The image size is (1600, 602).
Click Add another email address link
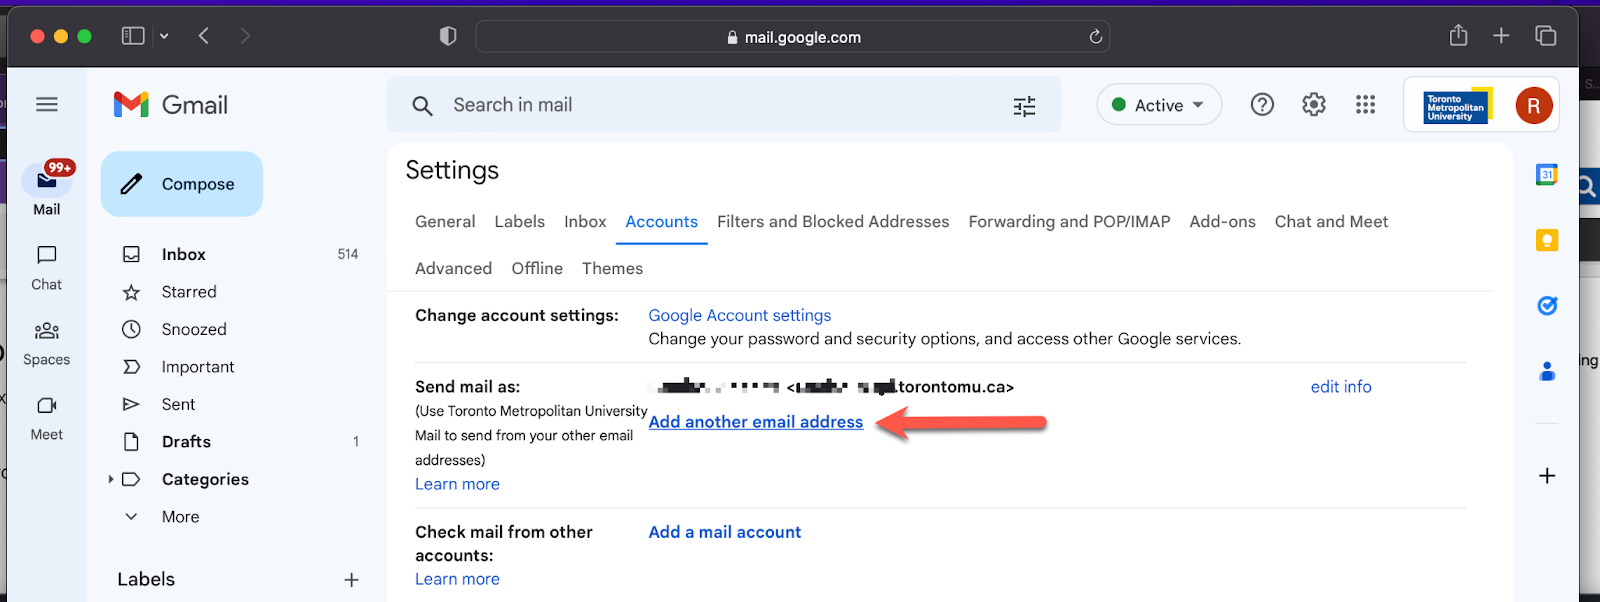pyautogui.click(x=755, y=422)
